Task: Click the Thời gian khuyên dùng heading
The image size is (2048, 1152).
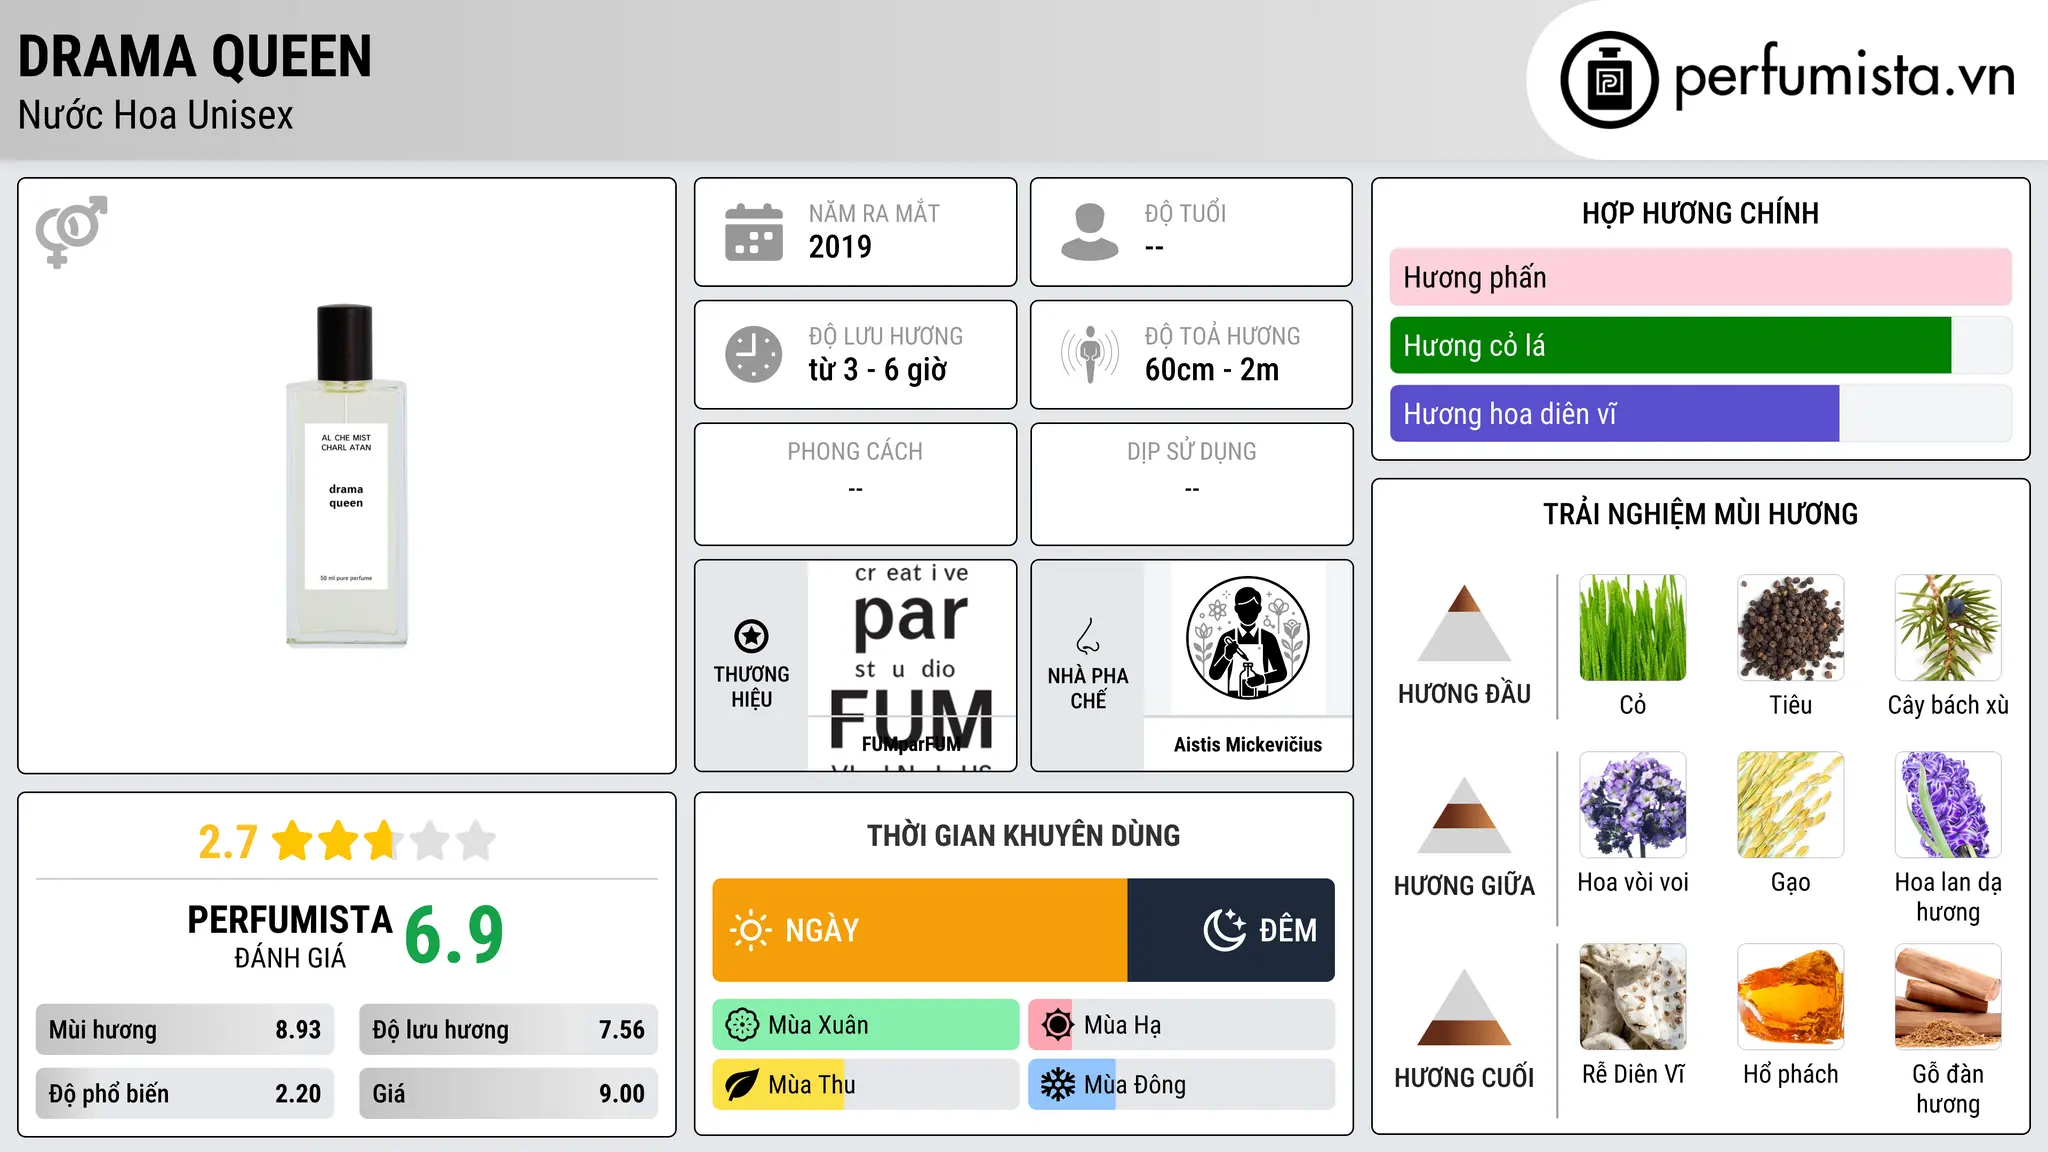Action: click(1023, 835)
